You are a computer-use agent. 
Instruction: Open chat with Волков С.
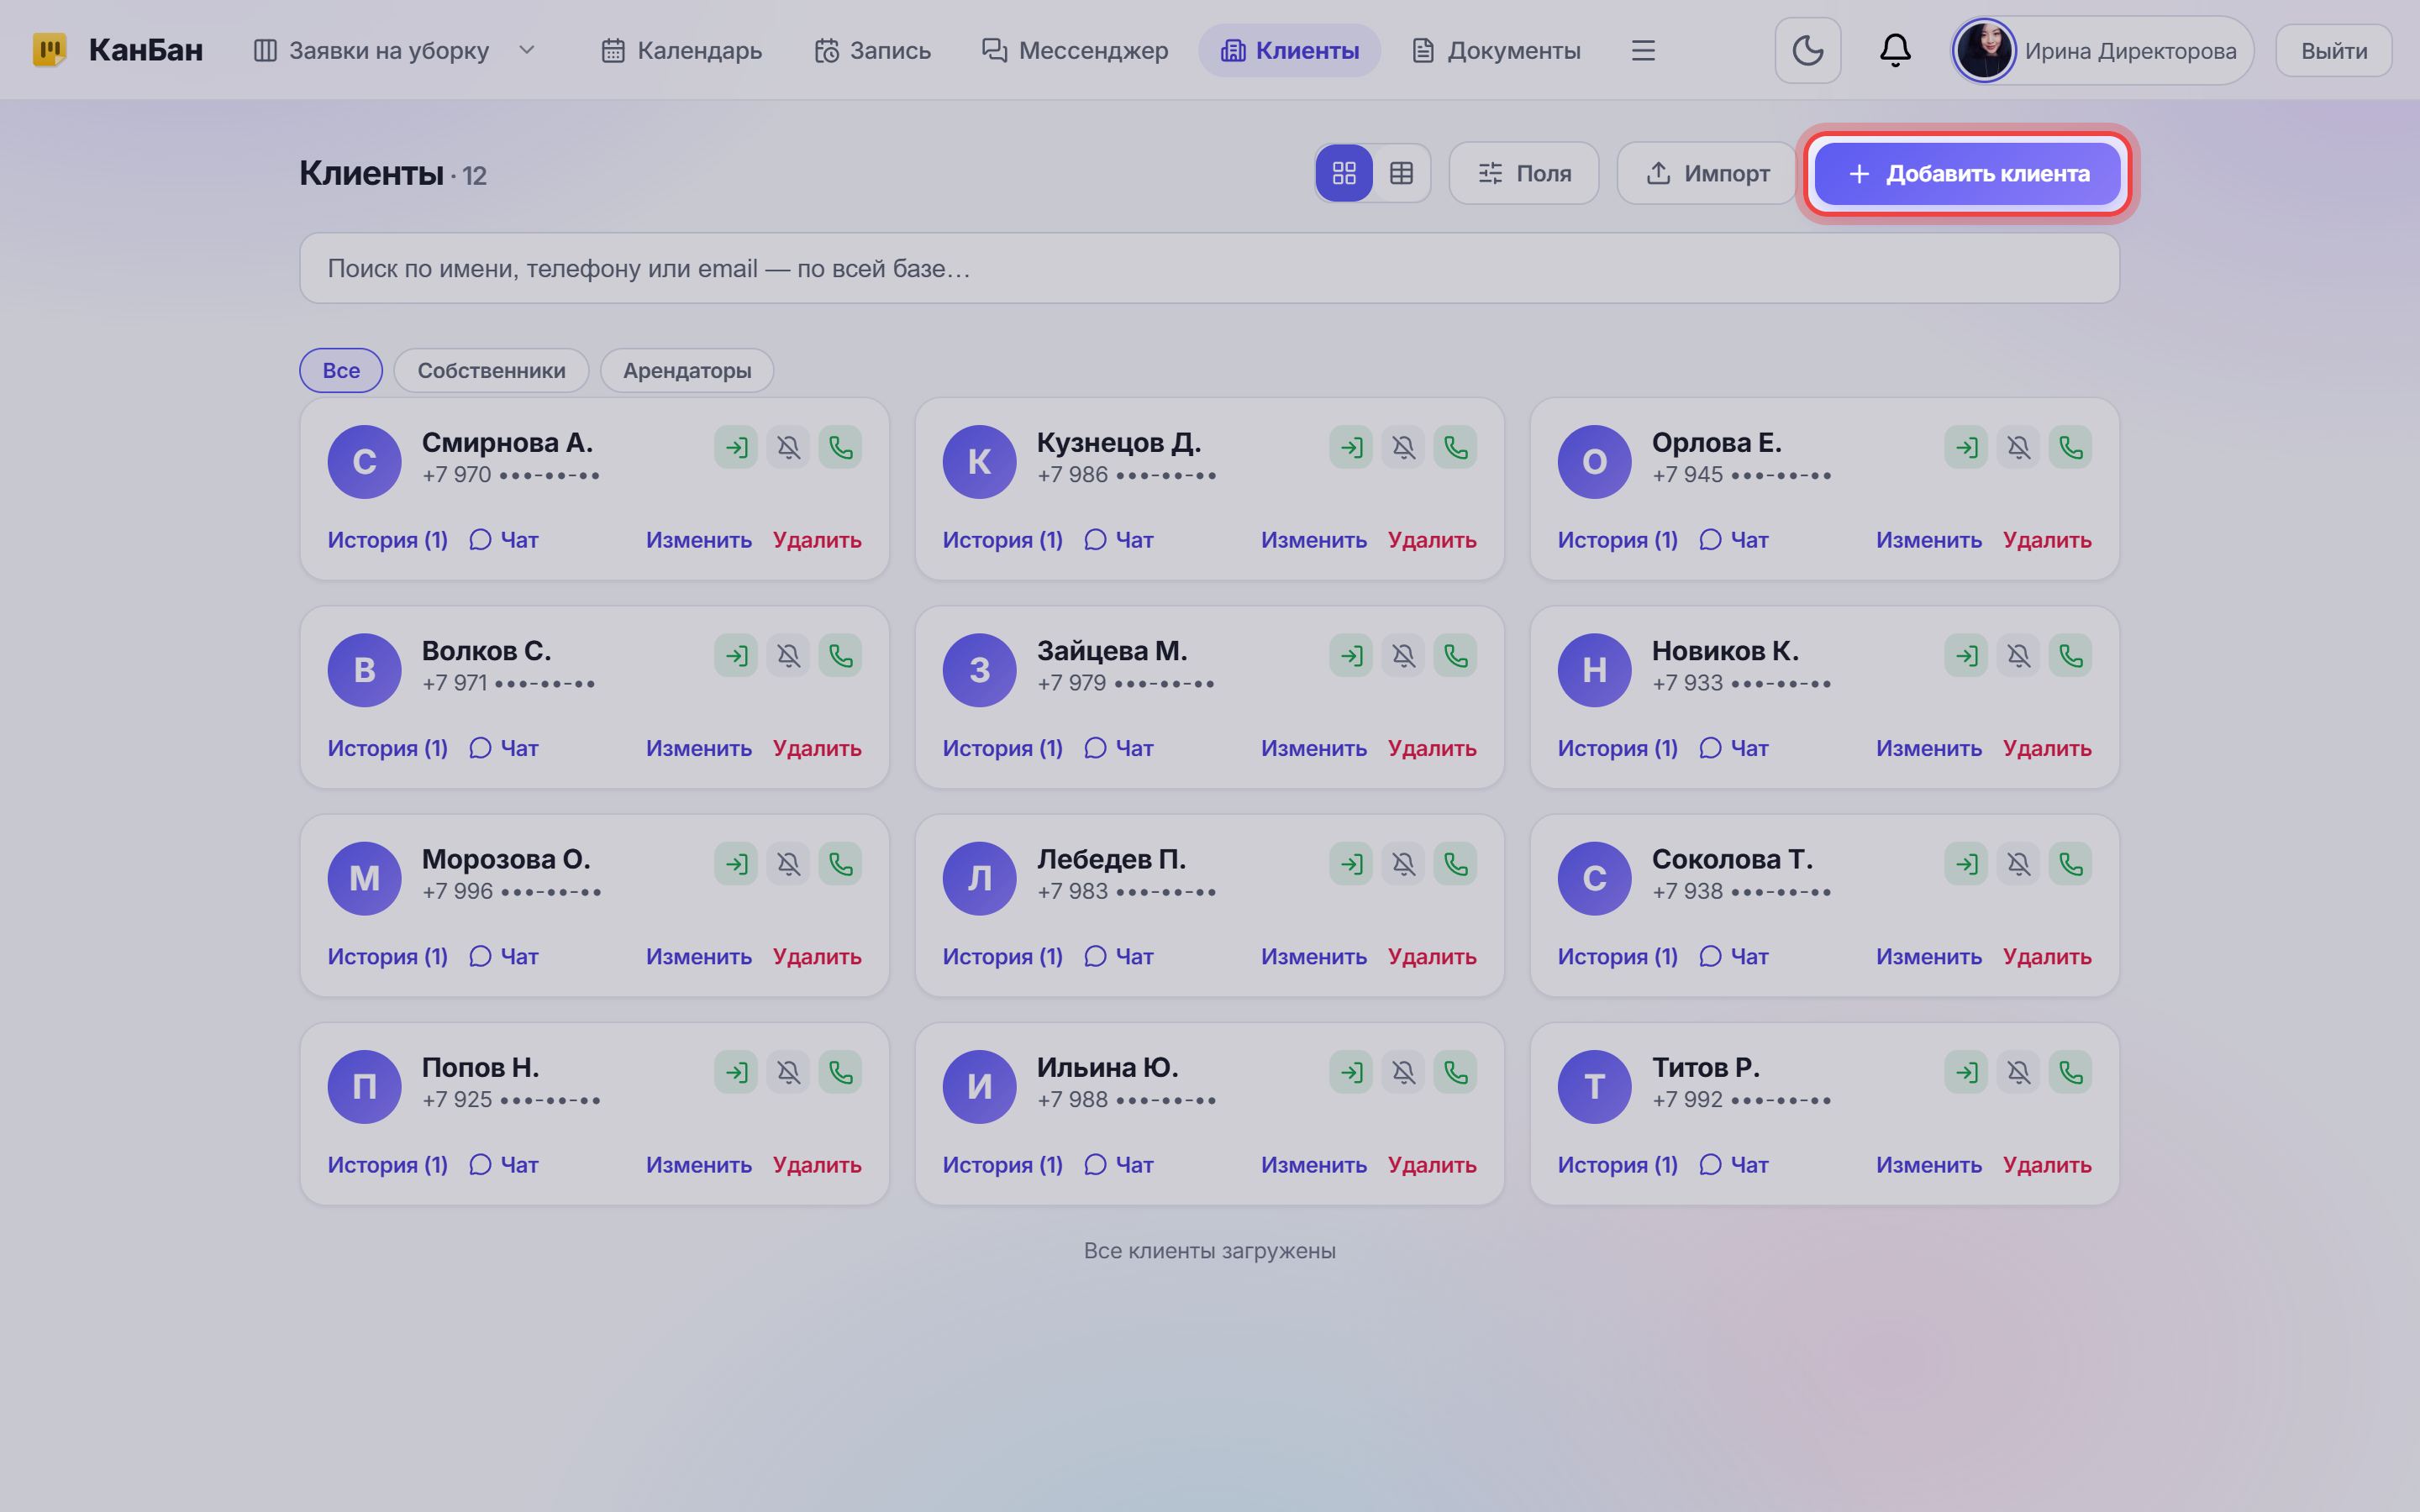[x=504, y=748]
